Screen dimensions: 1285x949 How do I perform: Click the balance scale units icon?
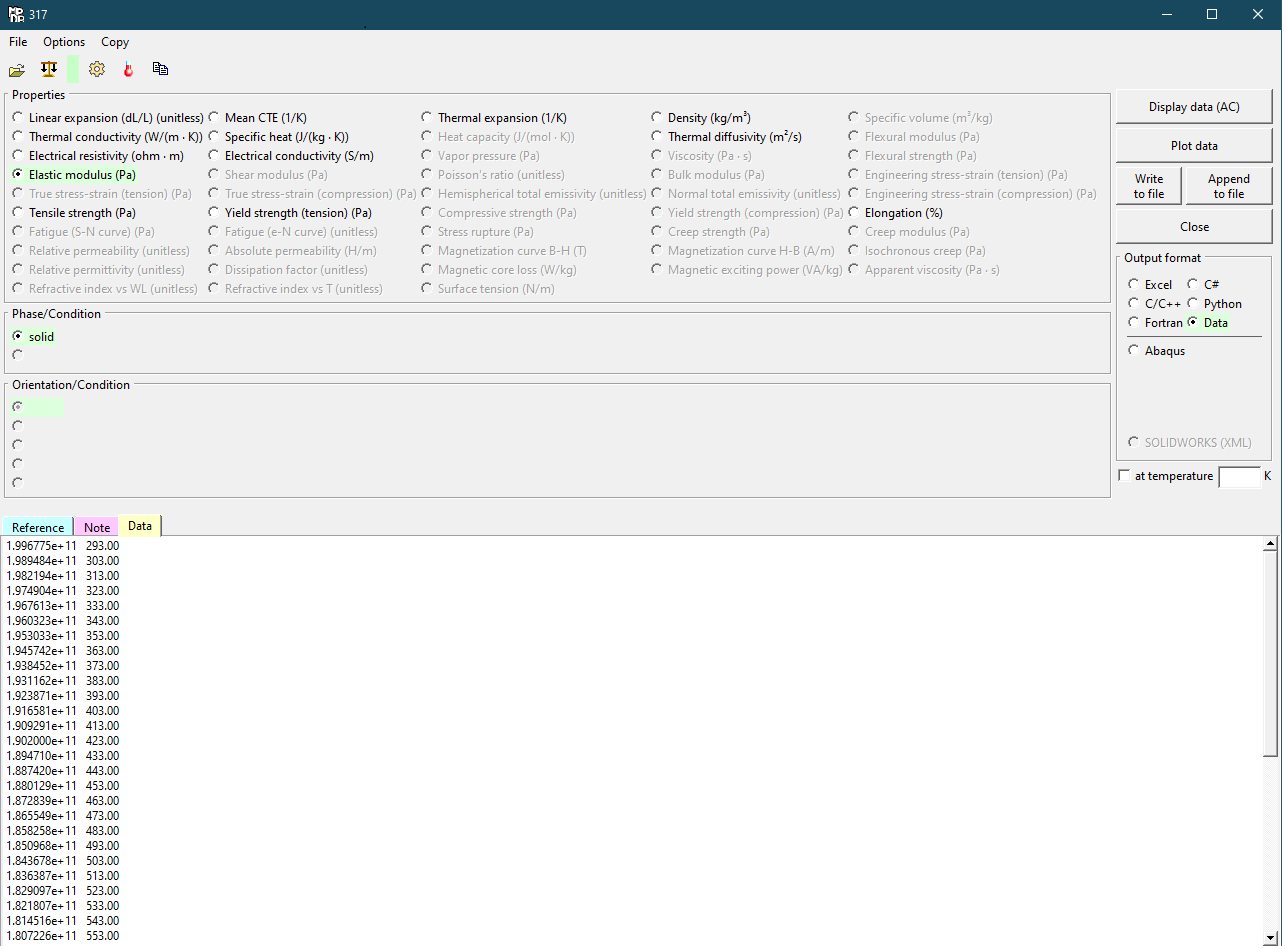point(48,69)
